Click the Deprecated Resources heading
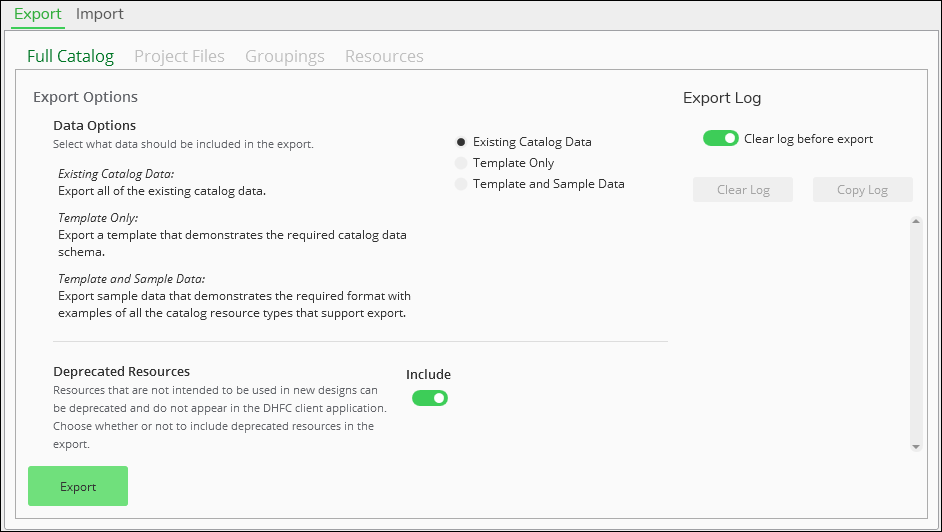The width and height of the screenshot is (942, 532). pyautogui.click(x=121, y=371)
